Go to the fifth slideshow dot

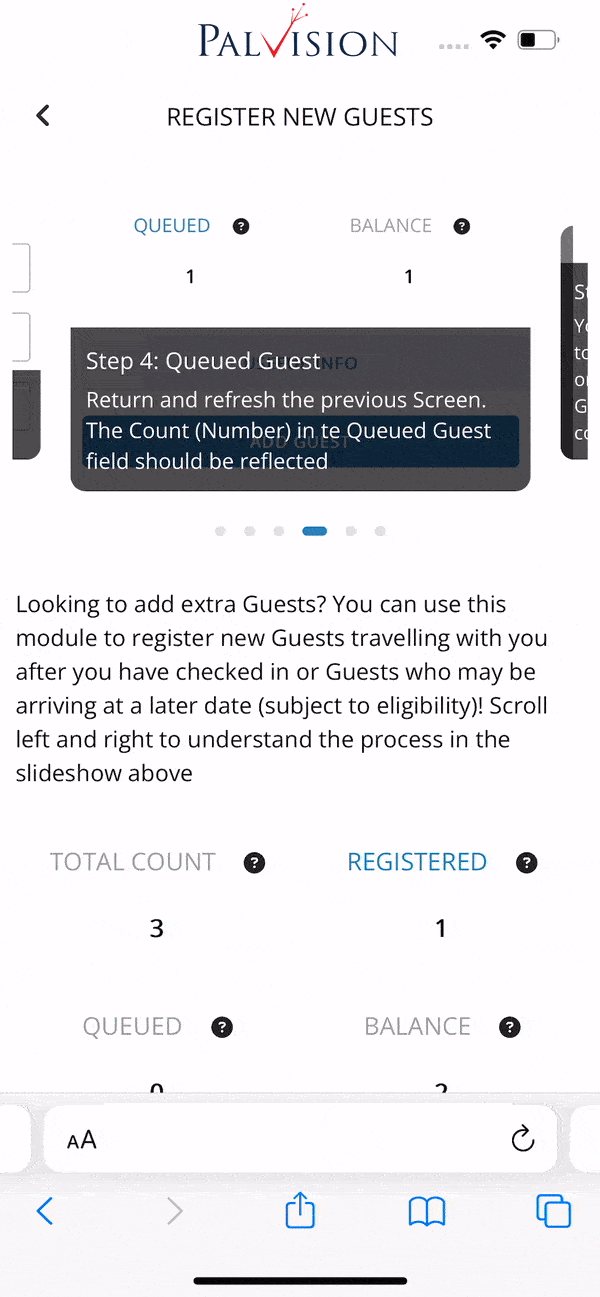coord(350,531)
